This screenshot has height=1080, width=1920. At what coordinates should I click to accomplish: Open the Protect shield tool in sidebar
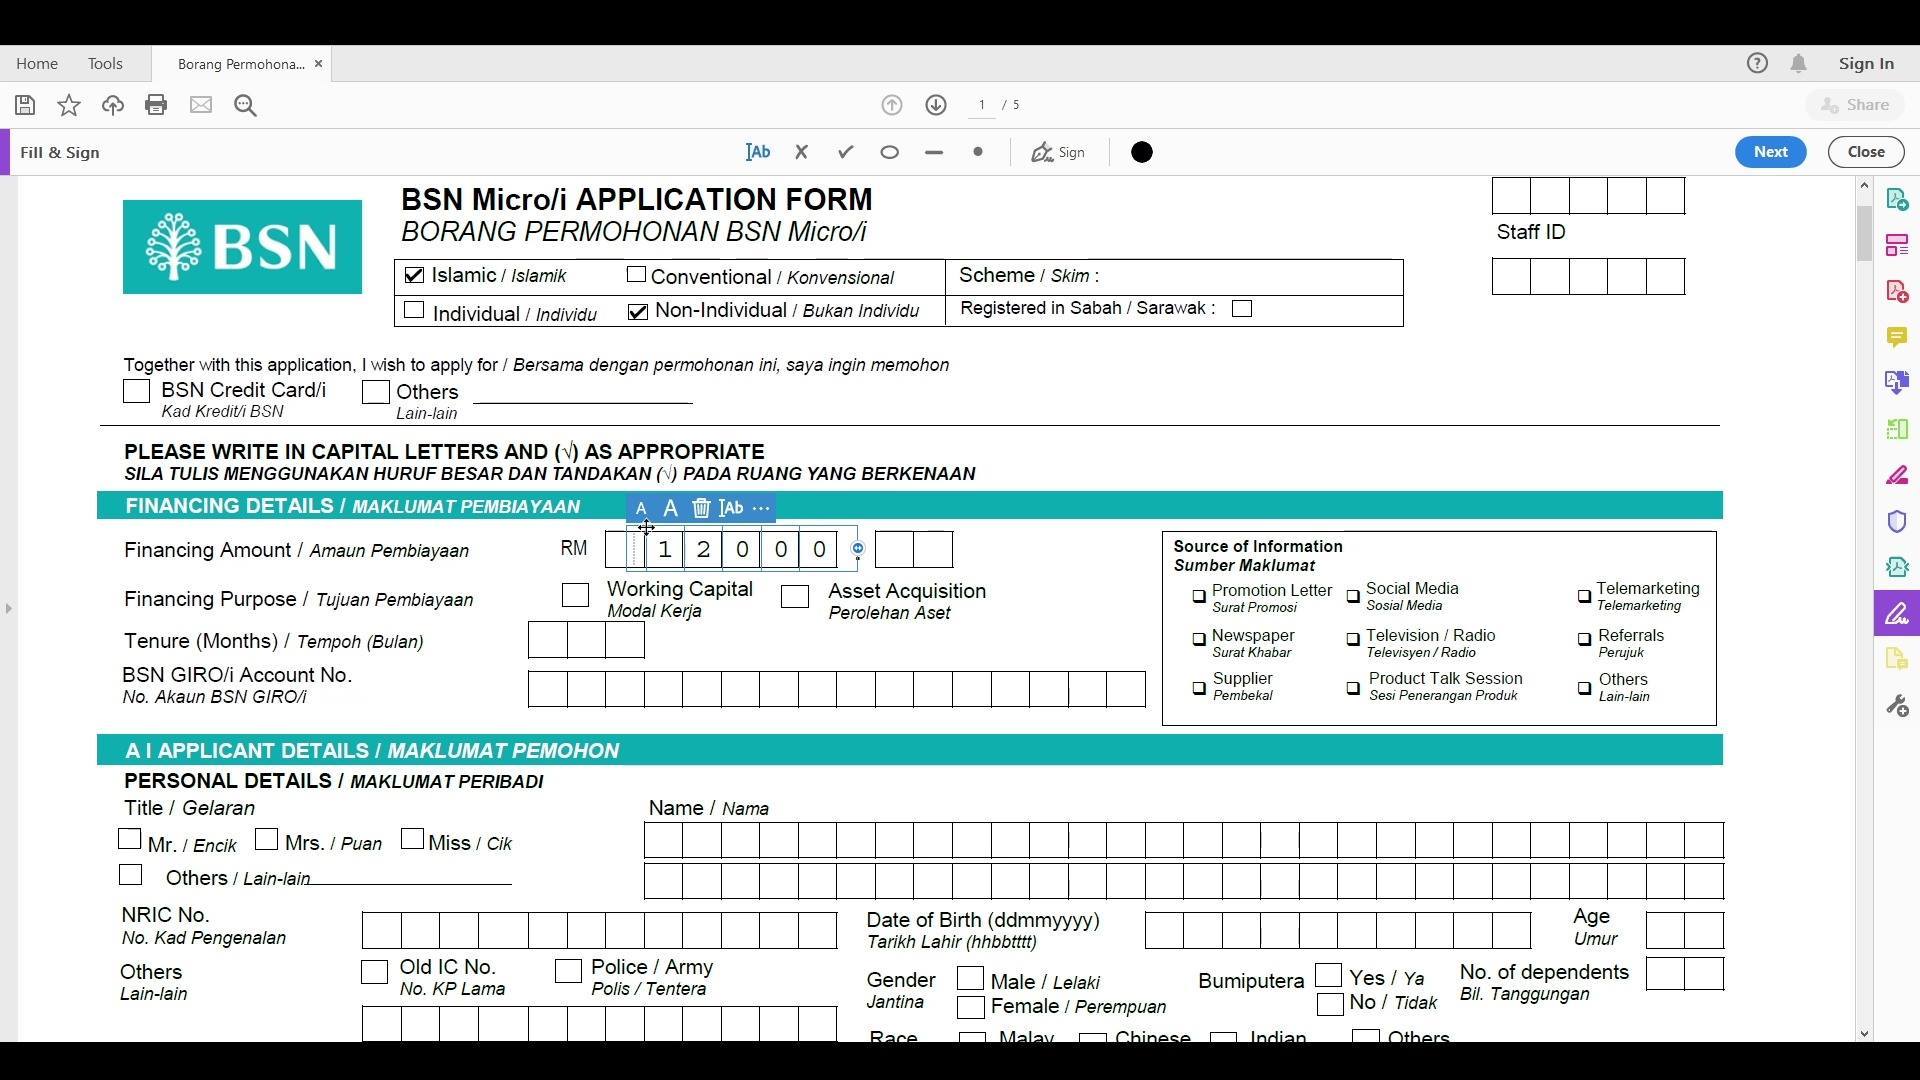point(1897,521)
